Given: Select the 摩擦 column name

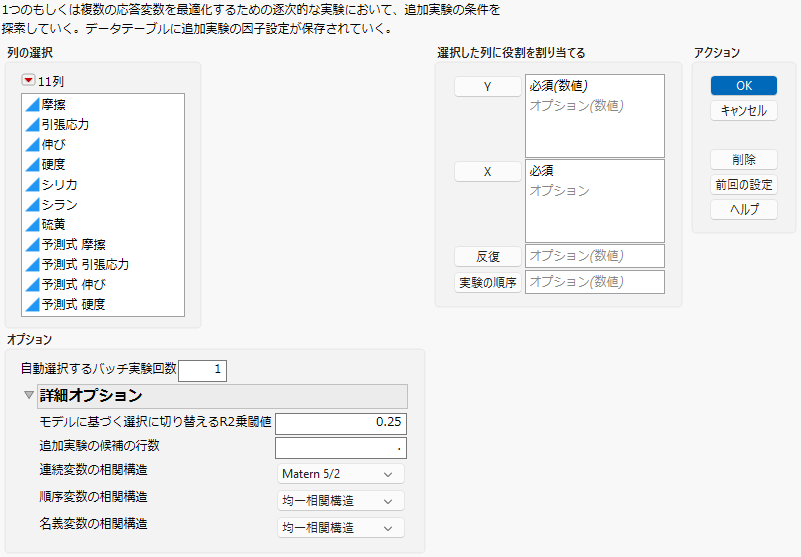Looking at the screenshot, I should tap(54, 105).
